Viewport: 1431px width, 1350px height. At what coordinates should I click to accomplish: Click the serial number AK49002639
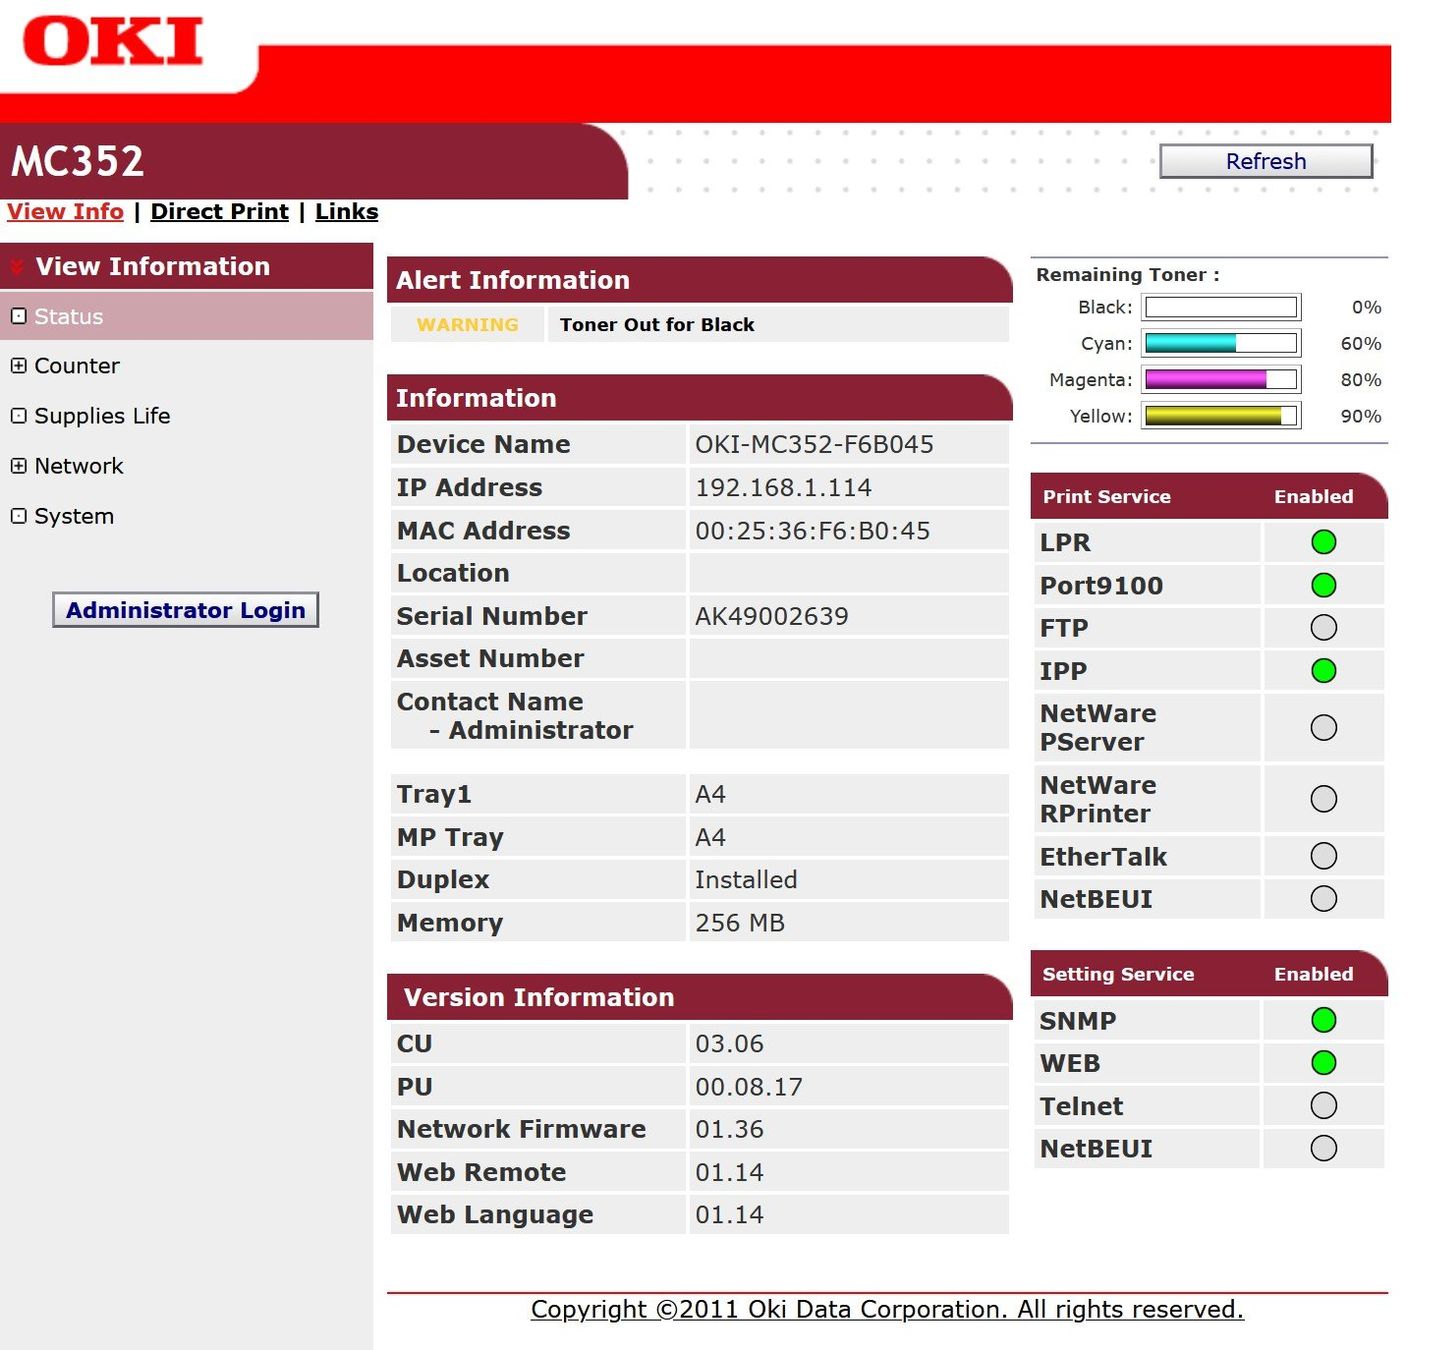pos(771,616)
